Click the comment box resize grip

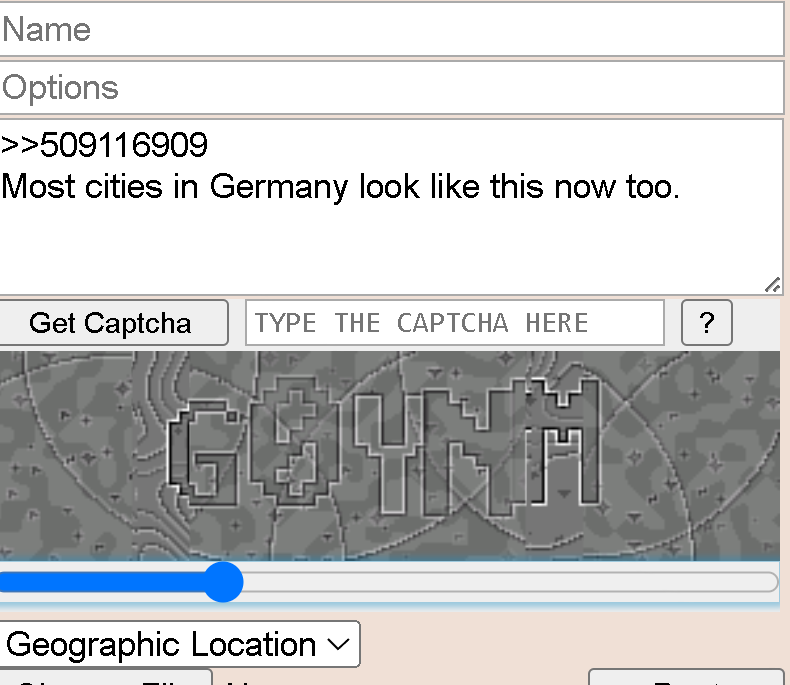pyautogui.click(x=772, y=285)
